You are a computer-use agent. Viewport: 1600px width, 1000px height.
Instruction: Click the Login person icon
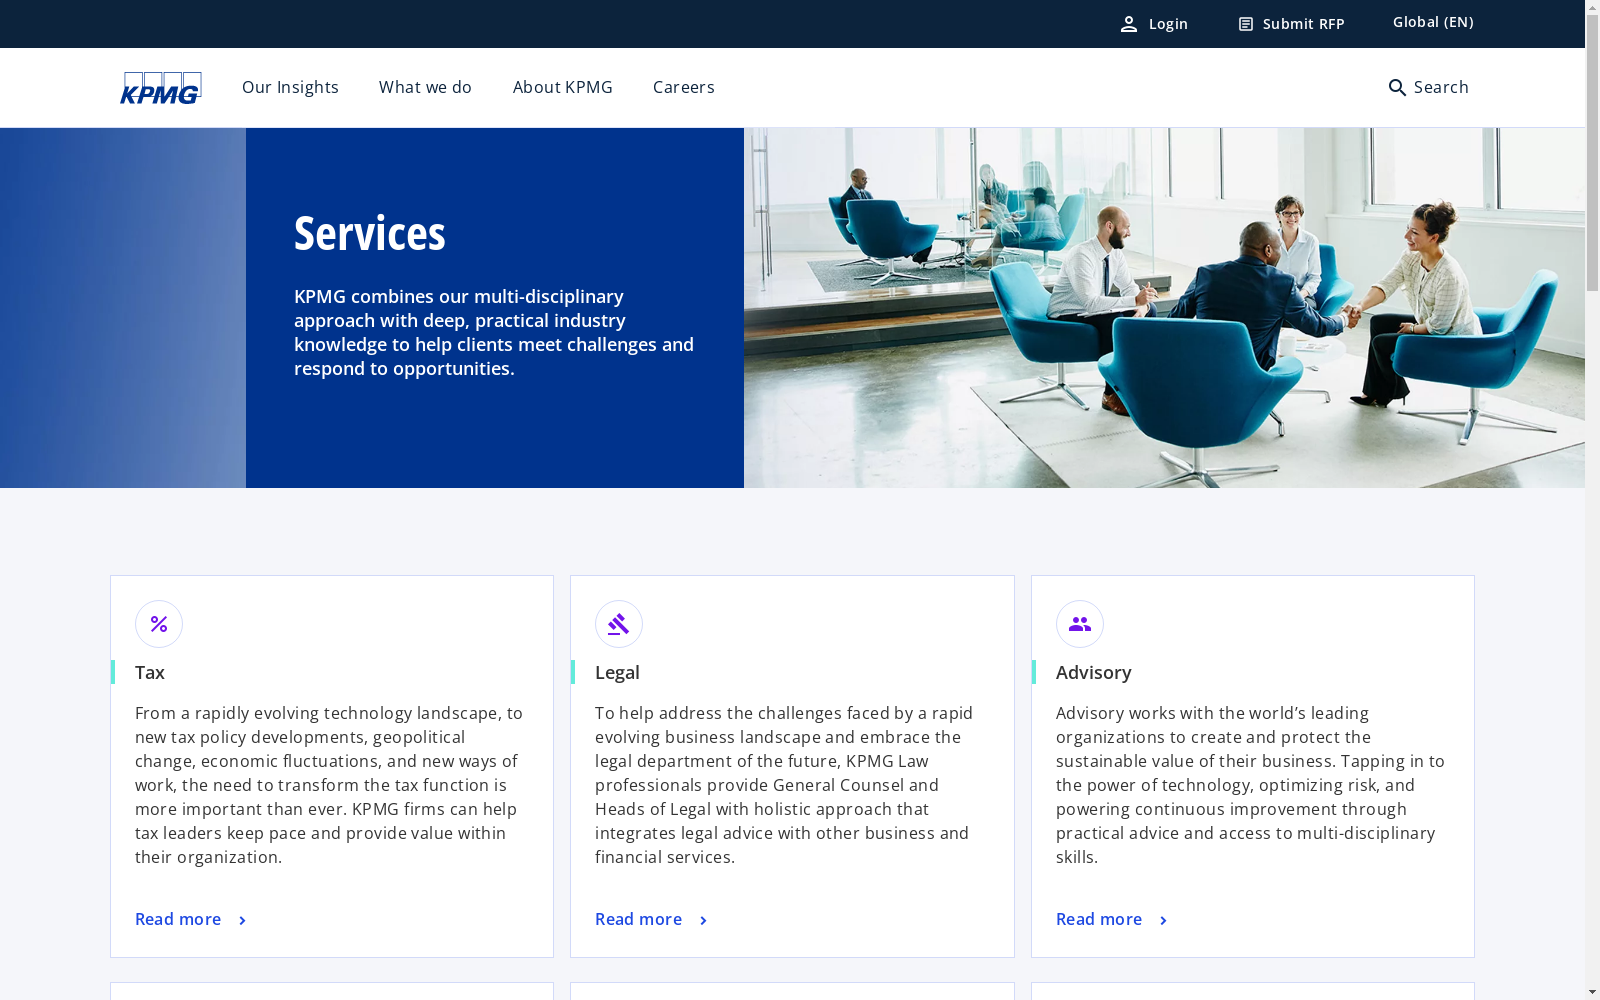pos(1129,24)
